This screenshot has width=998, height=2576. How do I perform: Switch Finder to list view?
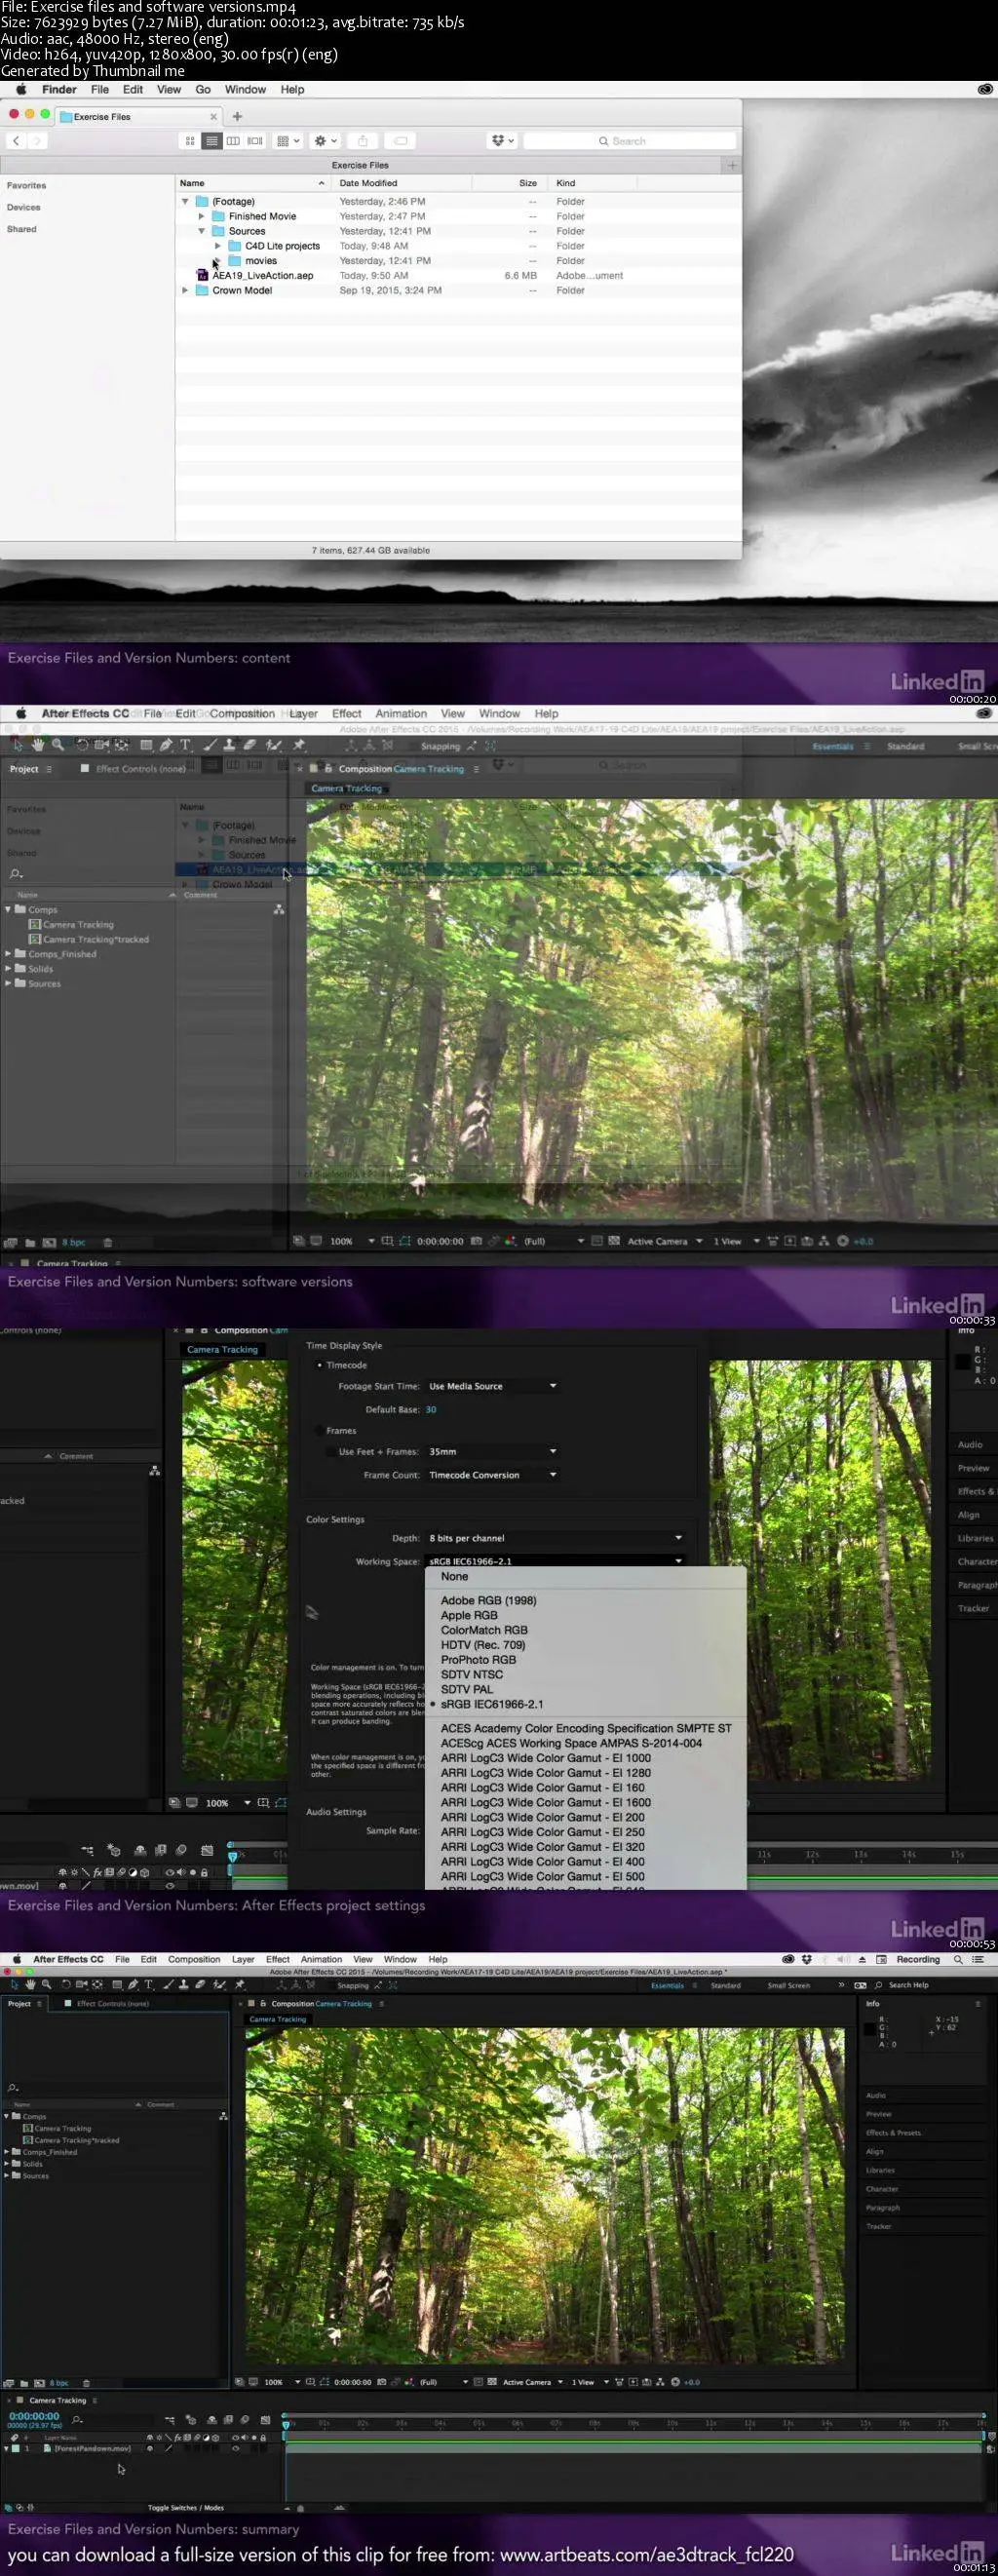click(211, 141)
